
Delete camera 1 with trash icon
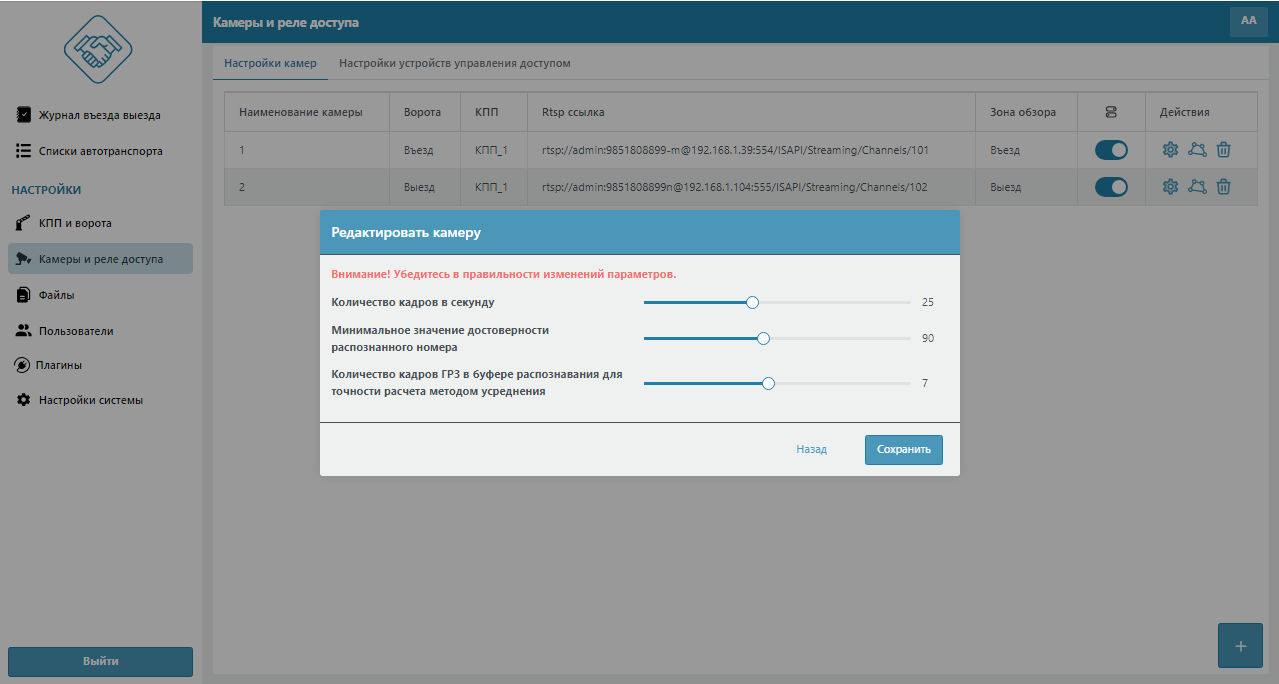click(x=1223, y=150)
